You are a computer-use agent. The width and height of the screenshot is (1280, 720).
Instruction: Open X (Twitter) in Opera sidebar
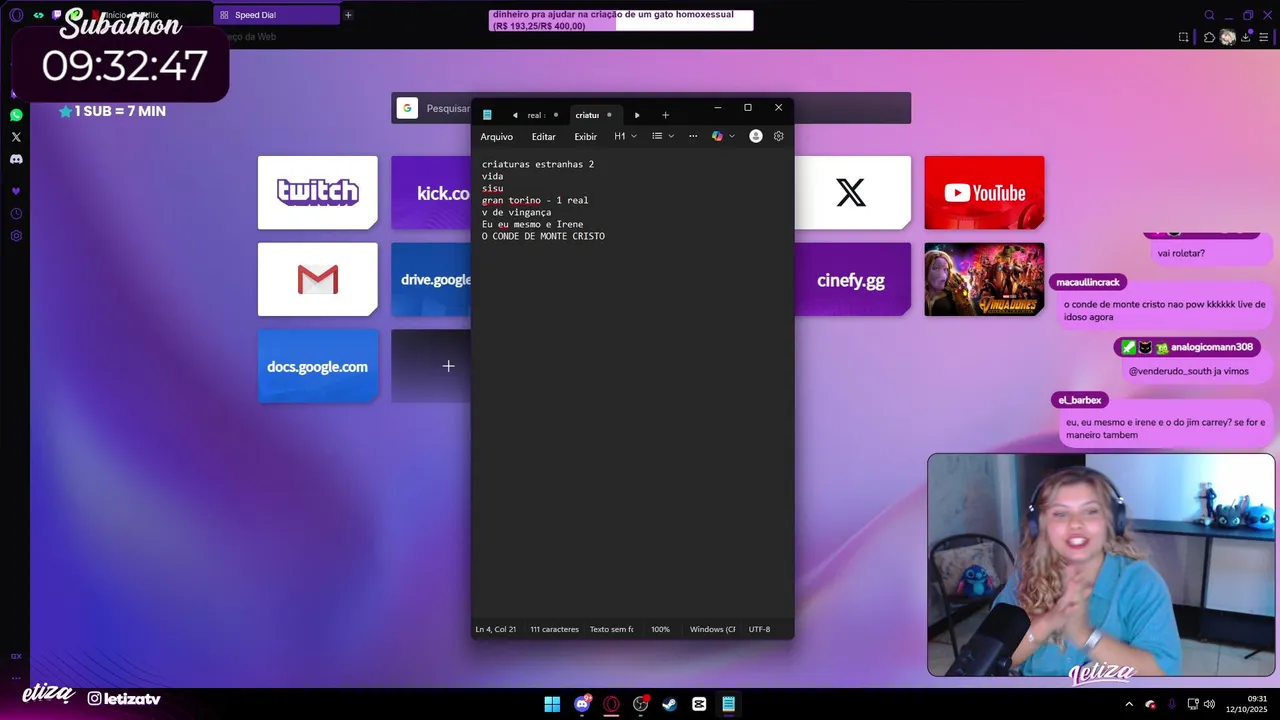pos(16,137)
